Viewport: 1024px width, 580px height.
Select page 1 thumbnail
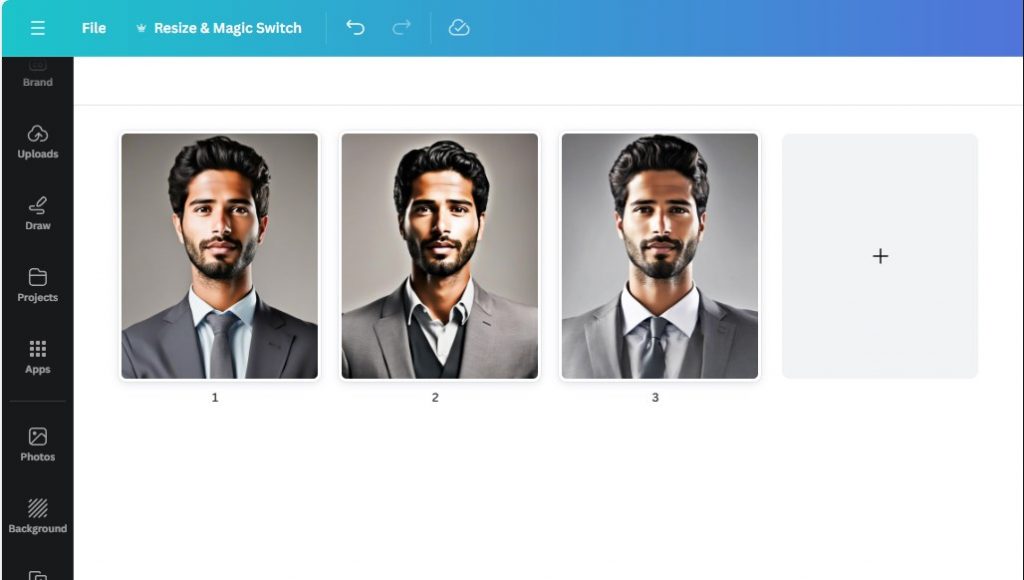[x=218, y=256]
